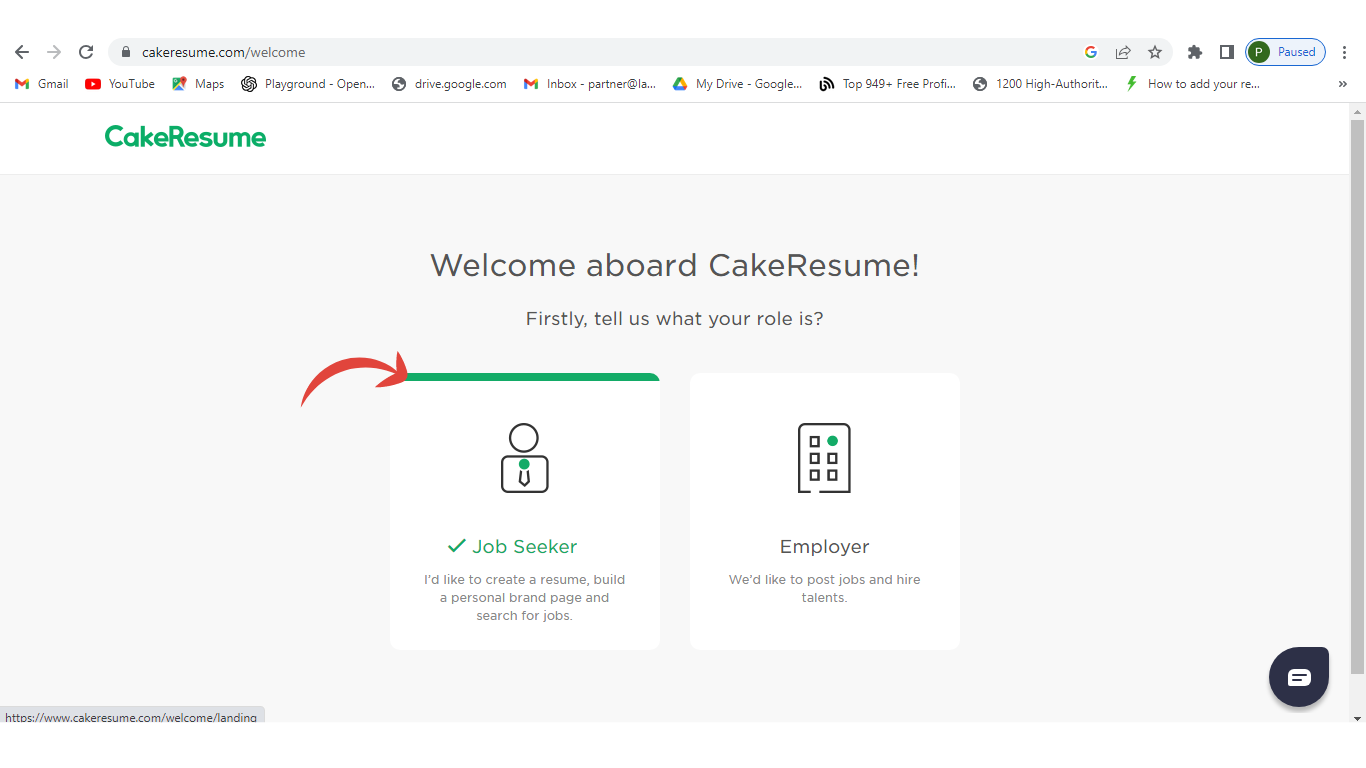
Task: Bookmark this page with the star icon
Action: coord(1155,52)
